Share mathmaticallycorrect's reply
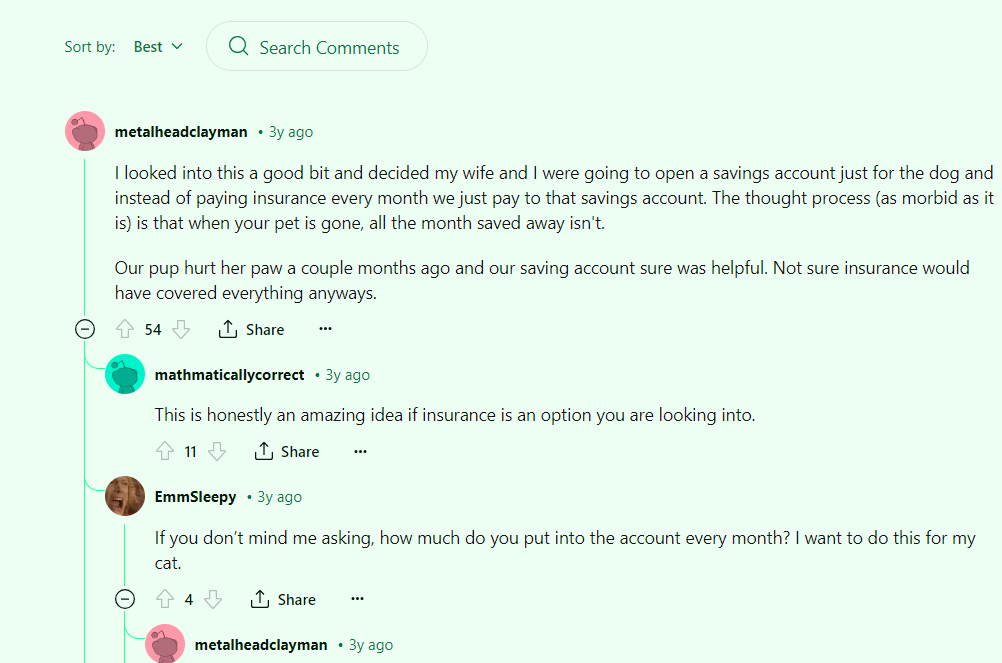1002x663 pixels. (x=287, y=451)
